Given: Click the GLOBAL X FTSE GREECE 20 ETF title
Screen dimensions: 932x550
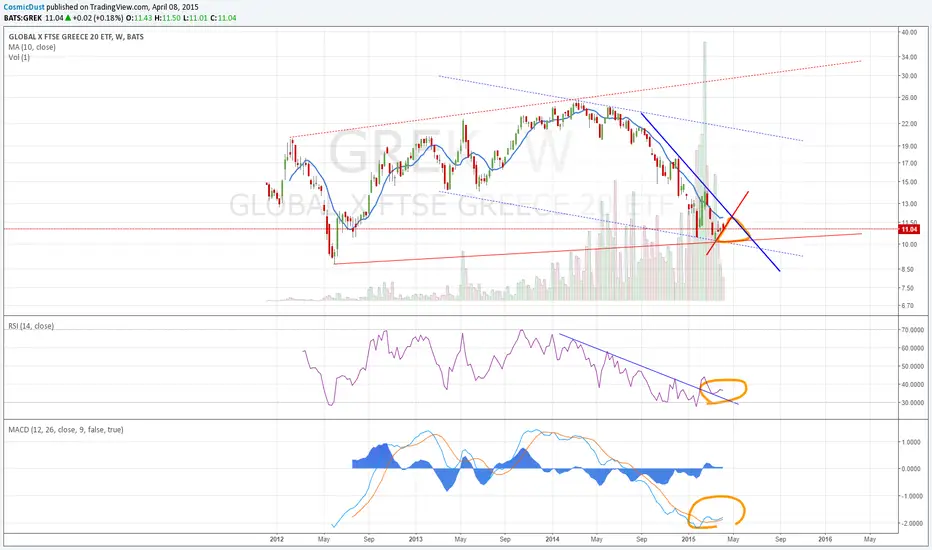Looking at the screenshot, I should (76, 37).
